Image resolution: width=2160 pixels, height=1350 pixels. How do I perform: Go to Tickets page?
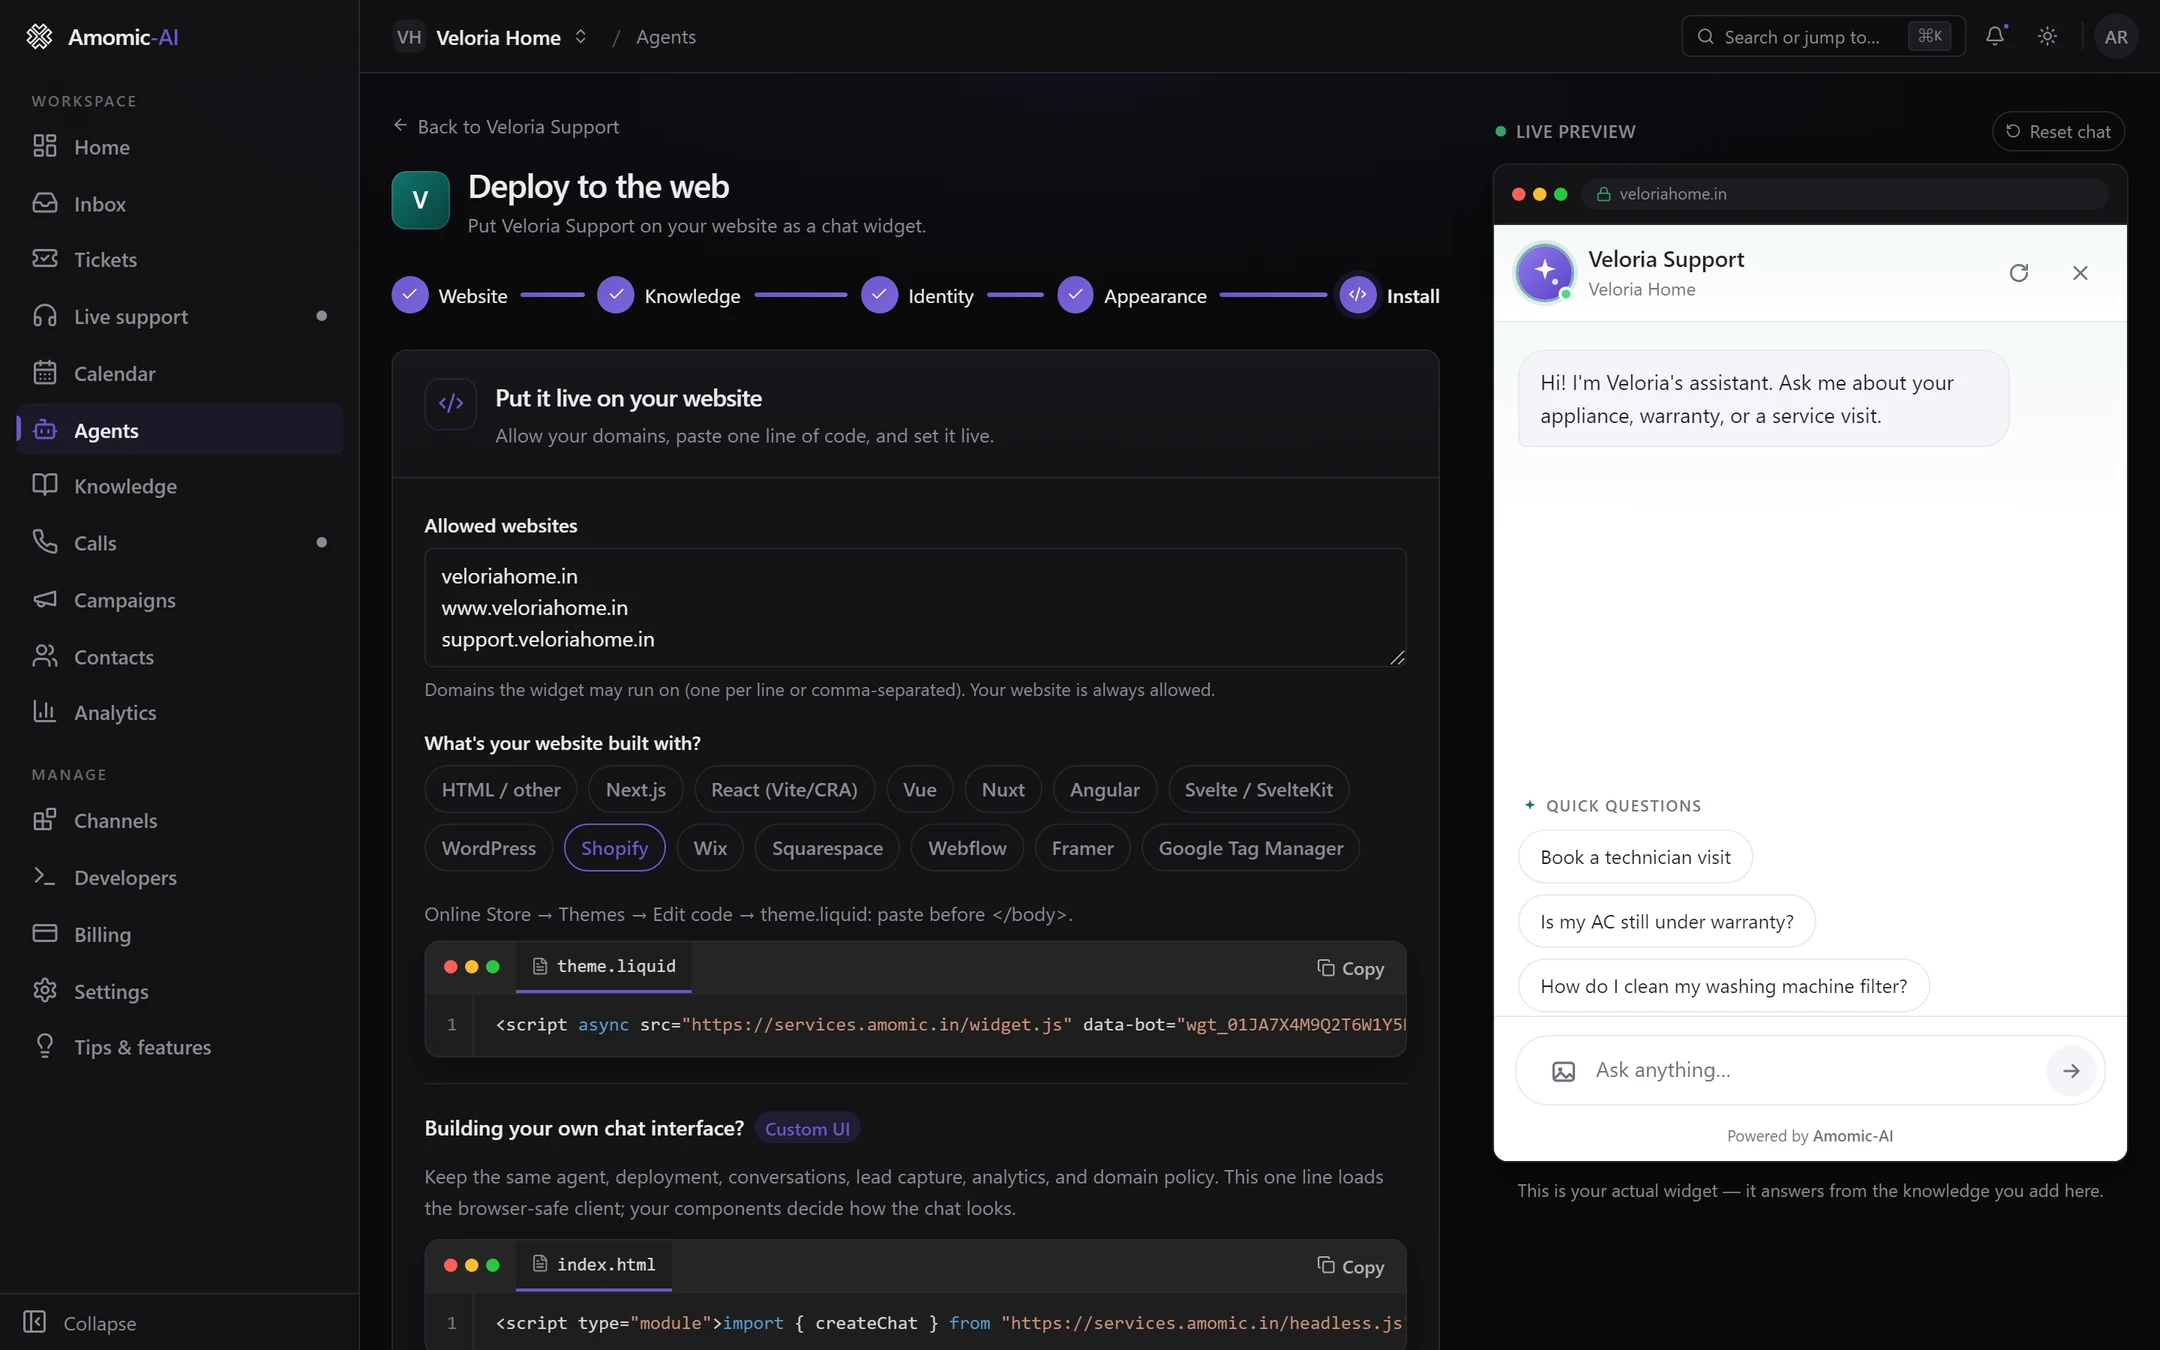[x=180, y=260]
